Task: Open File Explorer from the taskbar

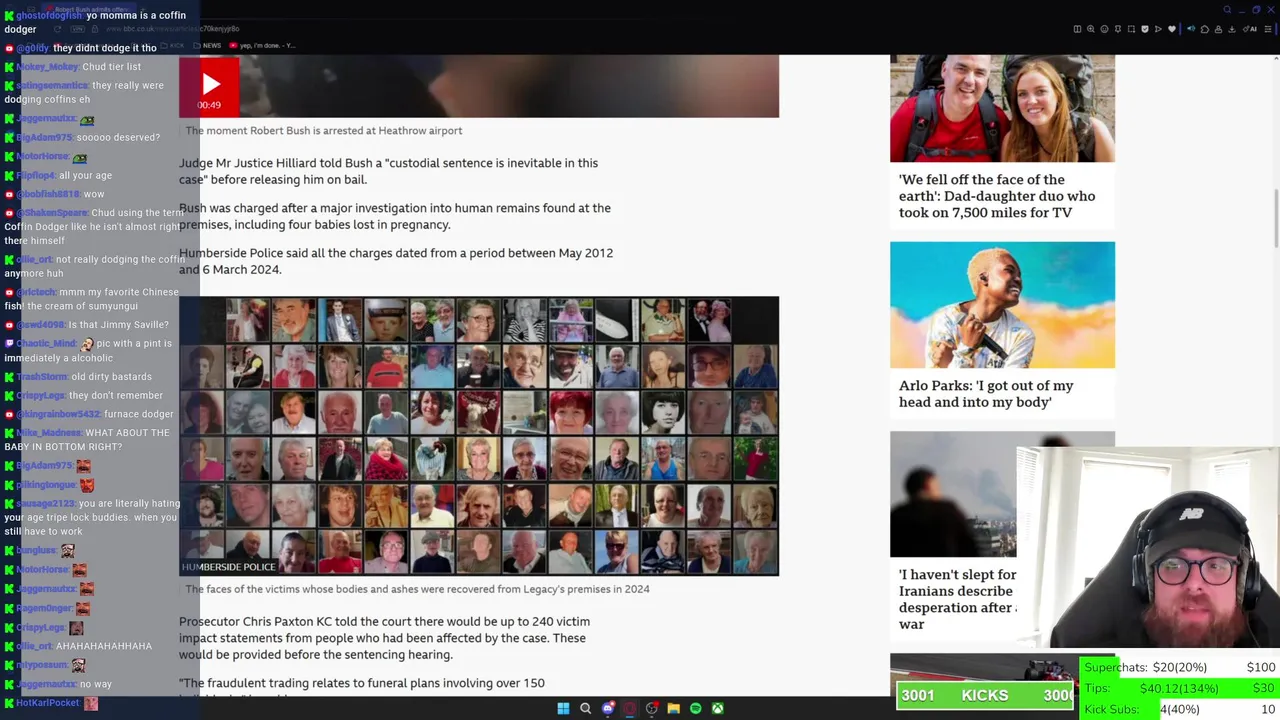Action: 674,708
